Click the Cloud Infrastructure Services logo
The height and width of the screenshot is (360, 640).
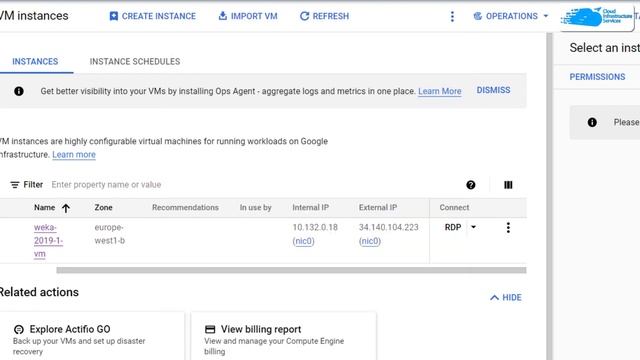tap(598, 17)
